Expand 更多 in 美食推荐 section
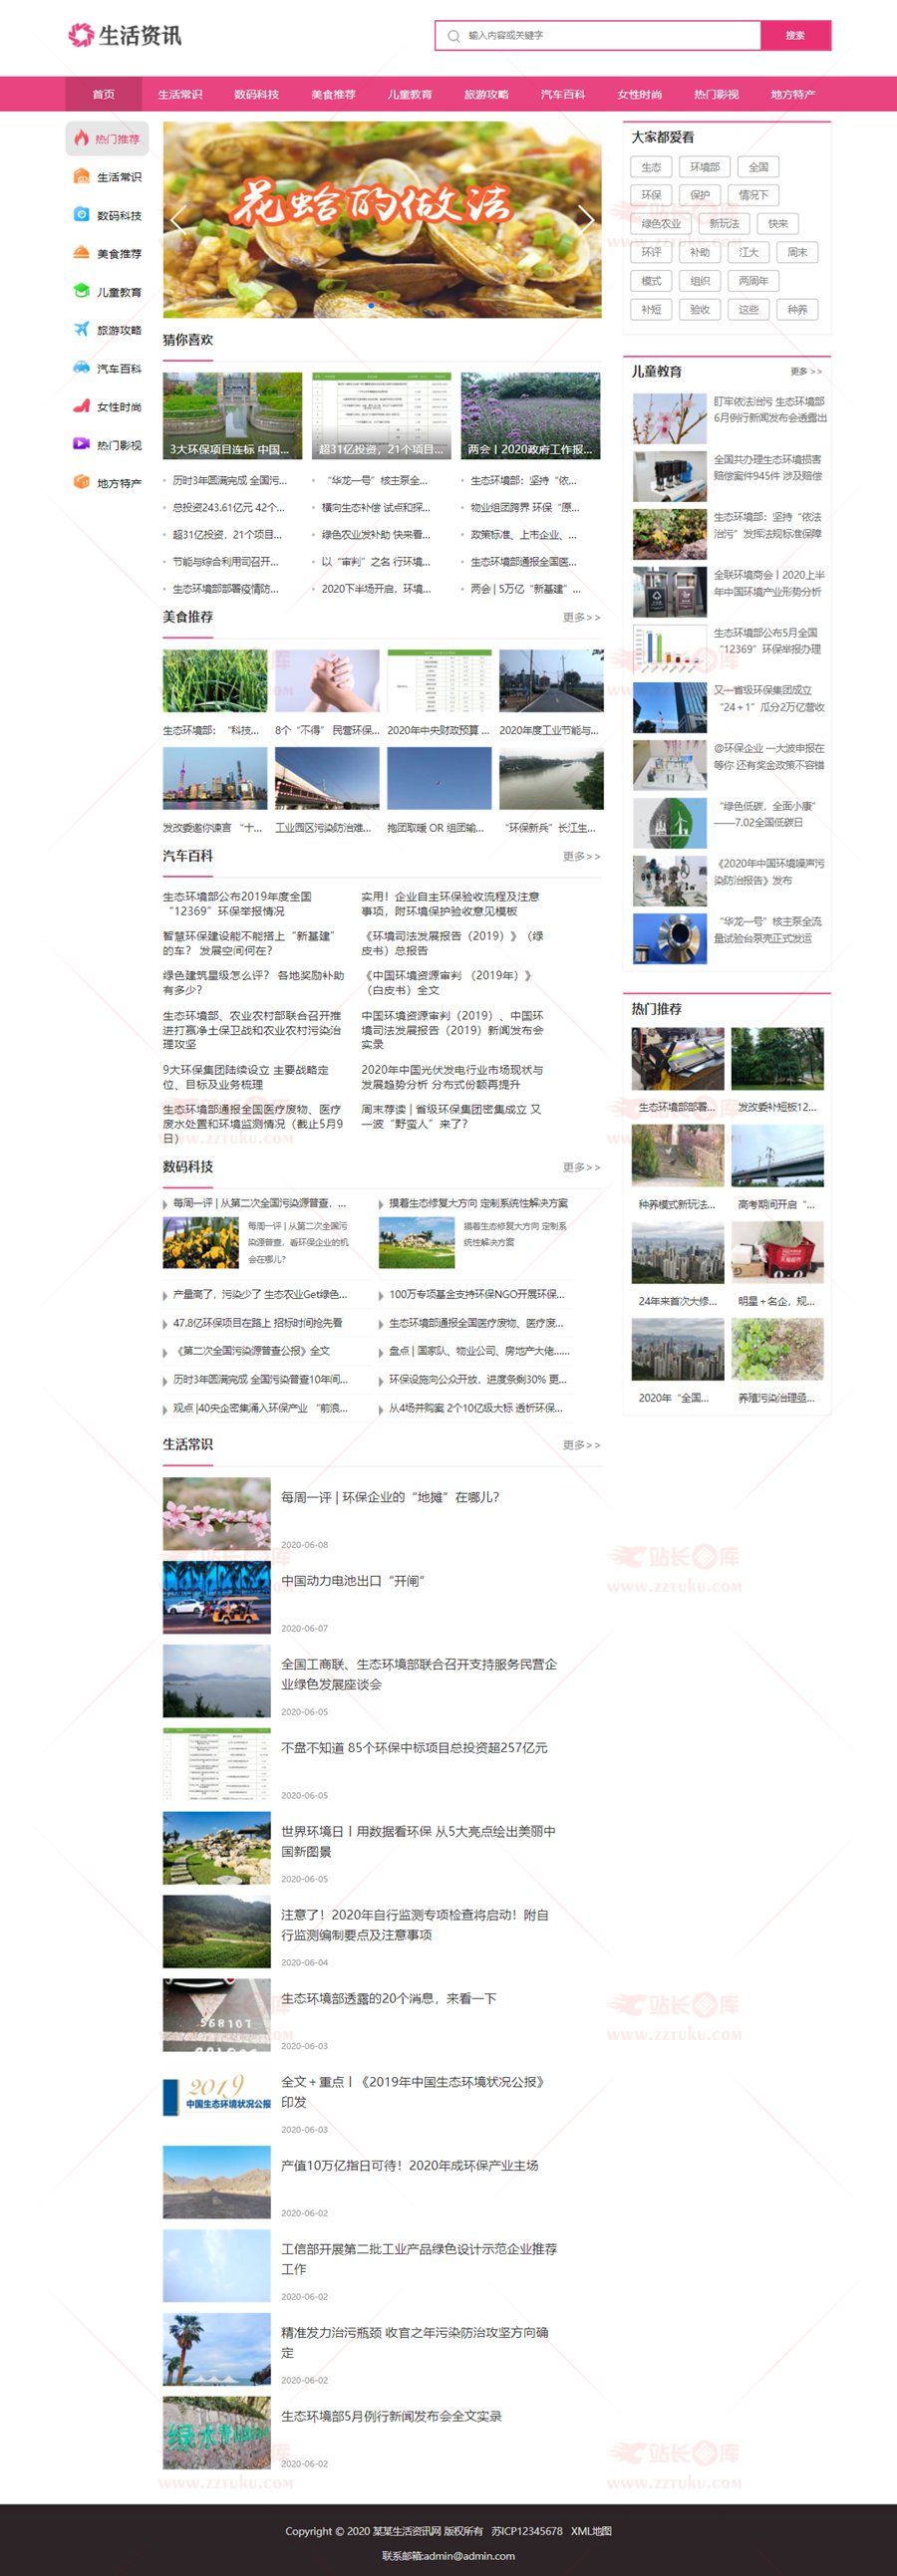The height and width of the screenshot is (2576, 897). pyautogui.click(x=581, y=618)
